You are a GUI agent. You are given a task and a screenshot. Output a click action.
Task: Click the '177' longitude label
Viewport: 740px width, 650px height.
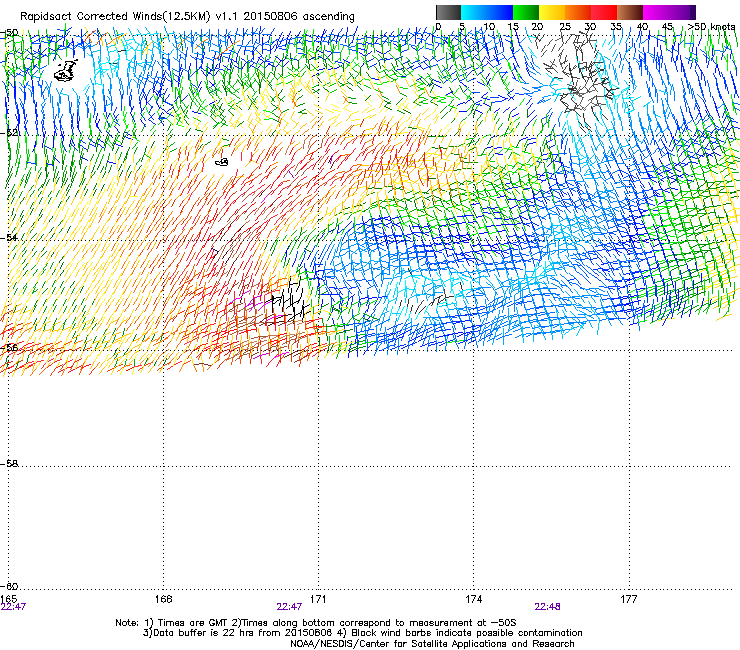[x=629, y=599]
